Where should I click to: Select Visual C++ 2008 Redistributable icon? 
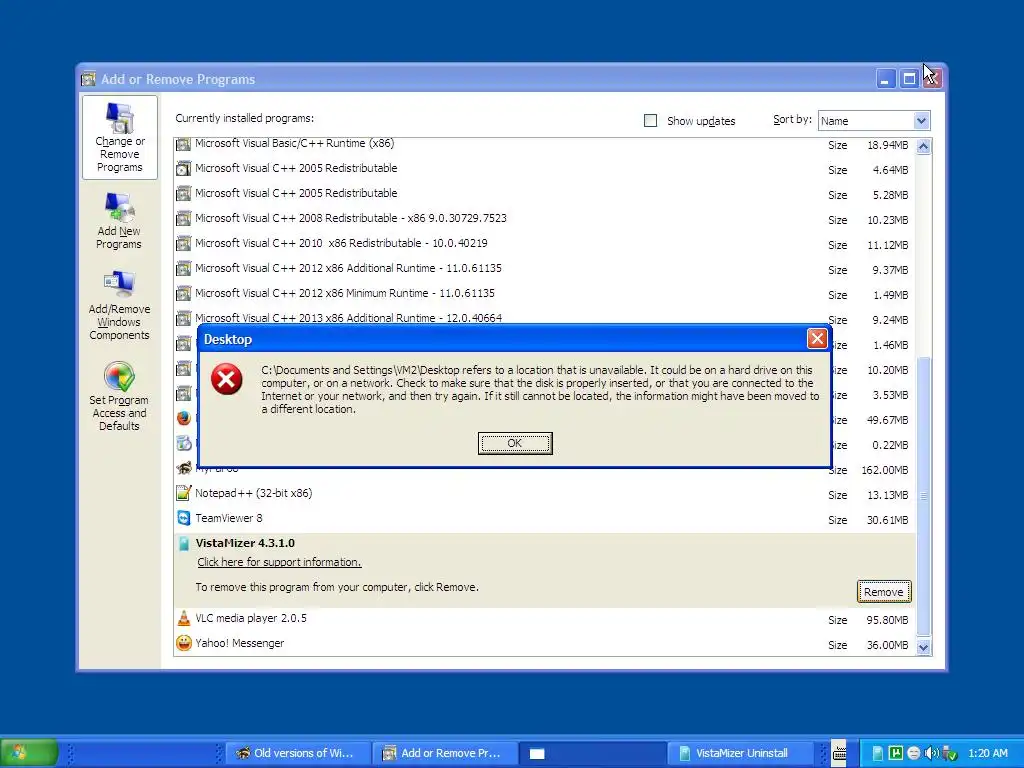(x=184, y=218)
